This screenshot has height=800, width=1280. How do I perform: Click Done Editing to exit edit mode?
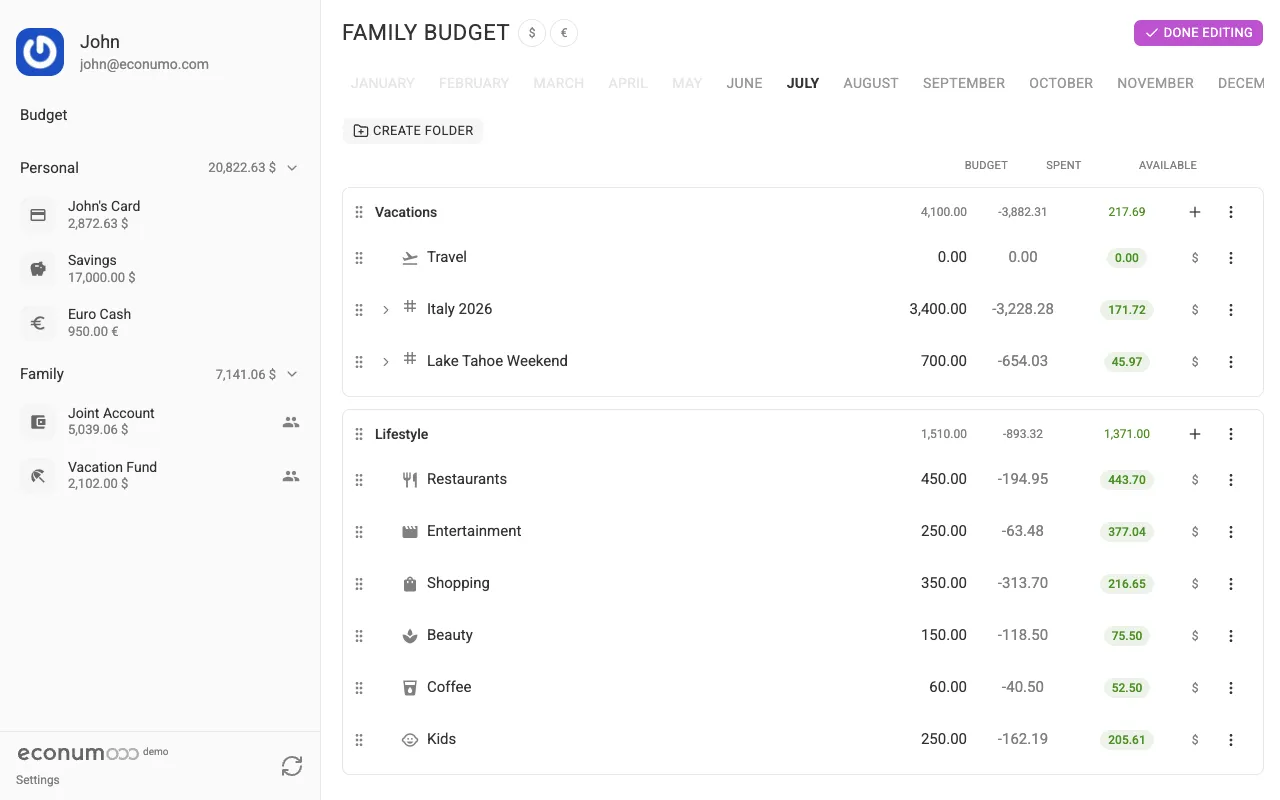pyautogui.click(x=1198, y=33)
